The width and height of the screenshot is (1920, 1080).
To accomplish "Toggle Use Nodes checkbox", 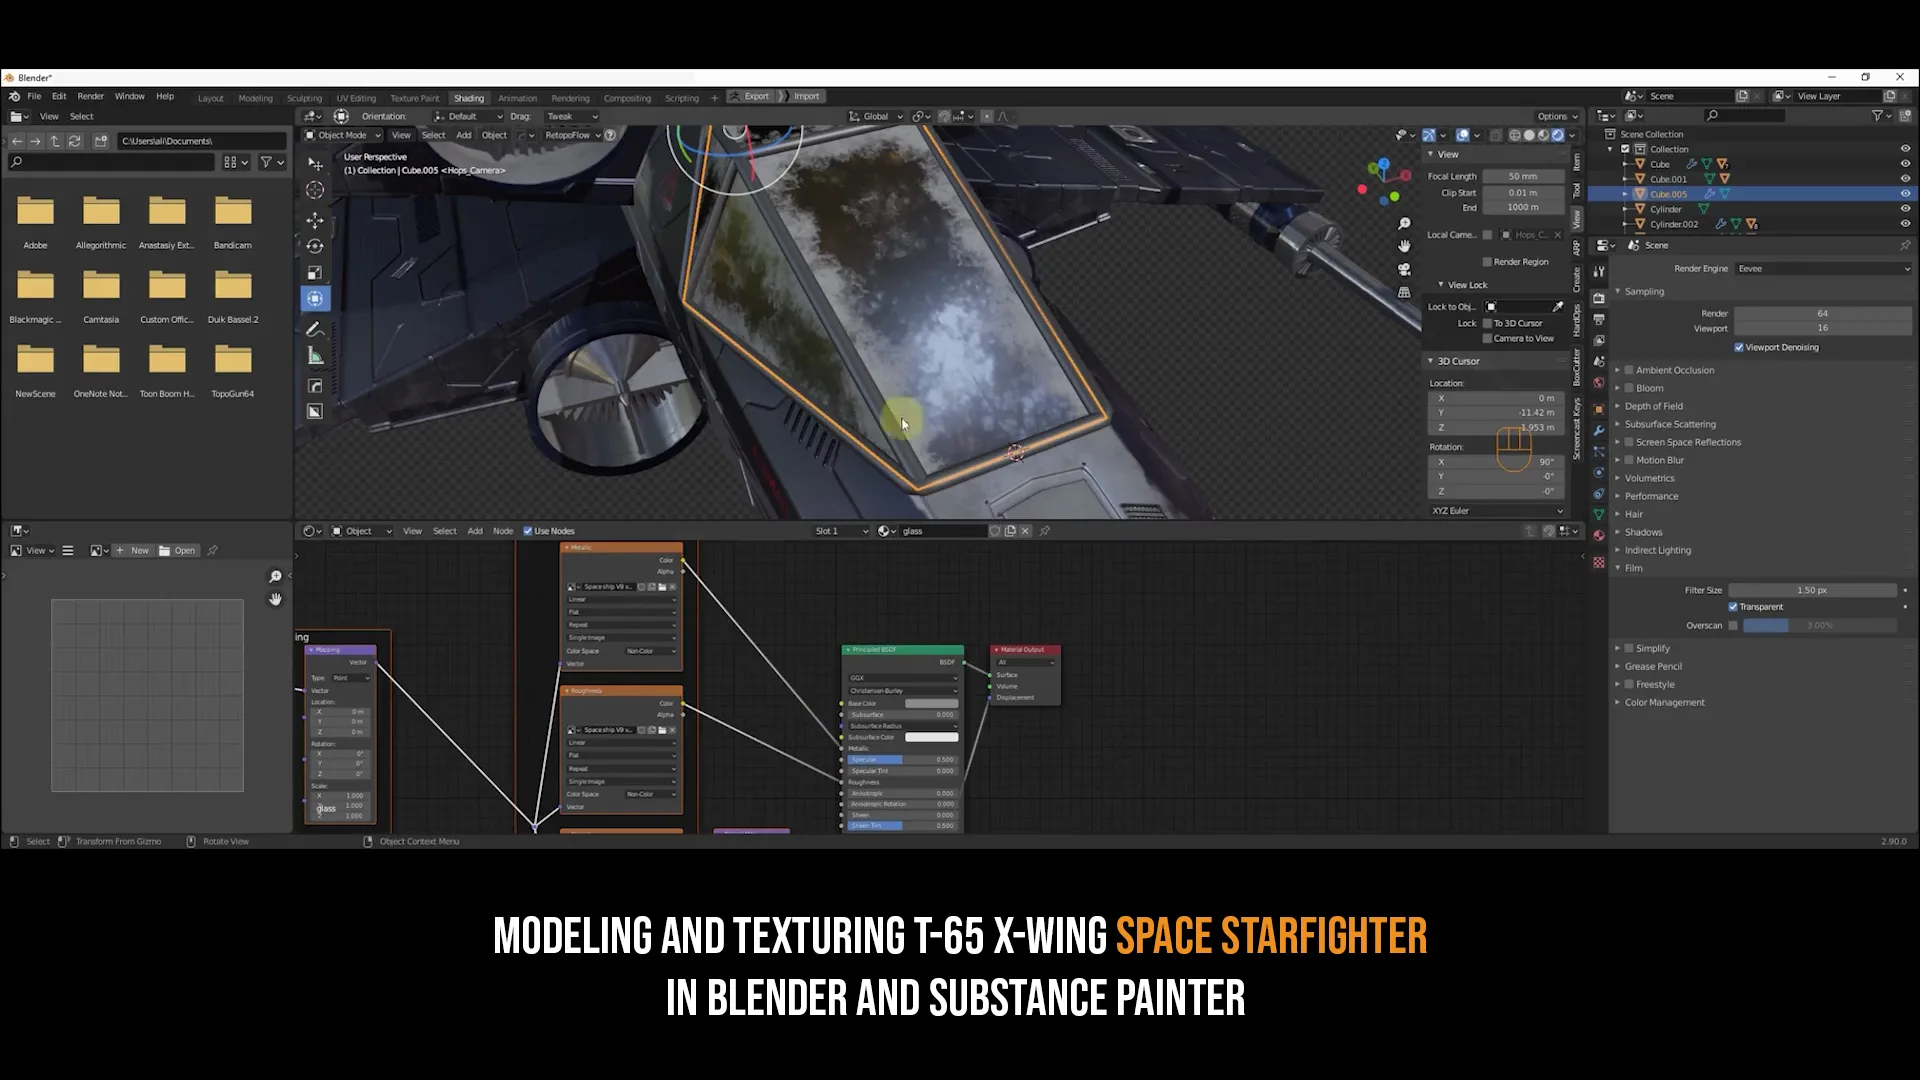I will (528, 531).
